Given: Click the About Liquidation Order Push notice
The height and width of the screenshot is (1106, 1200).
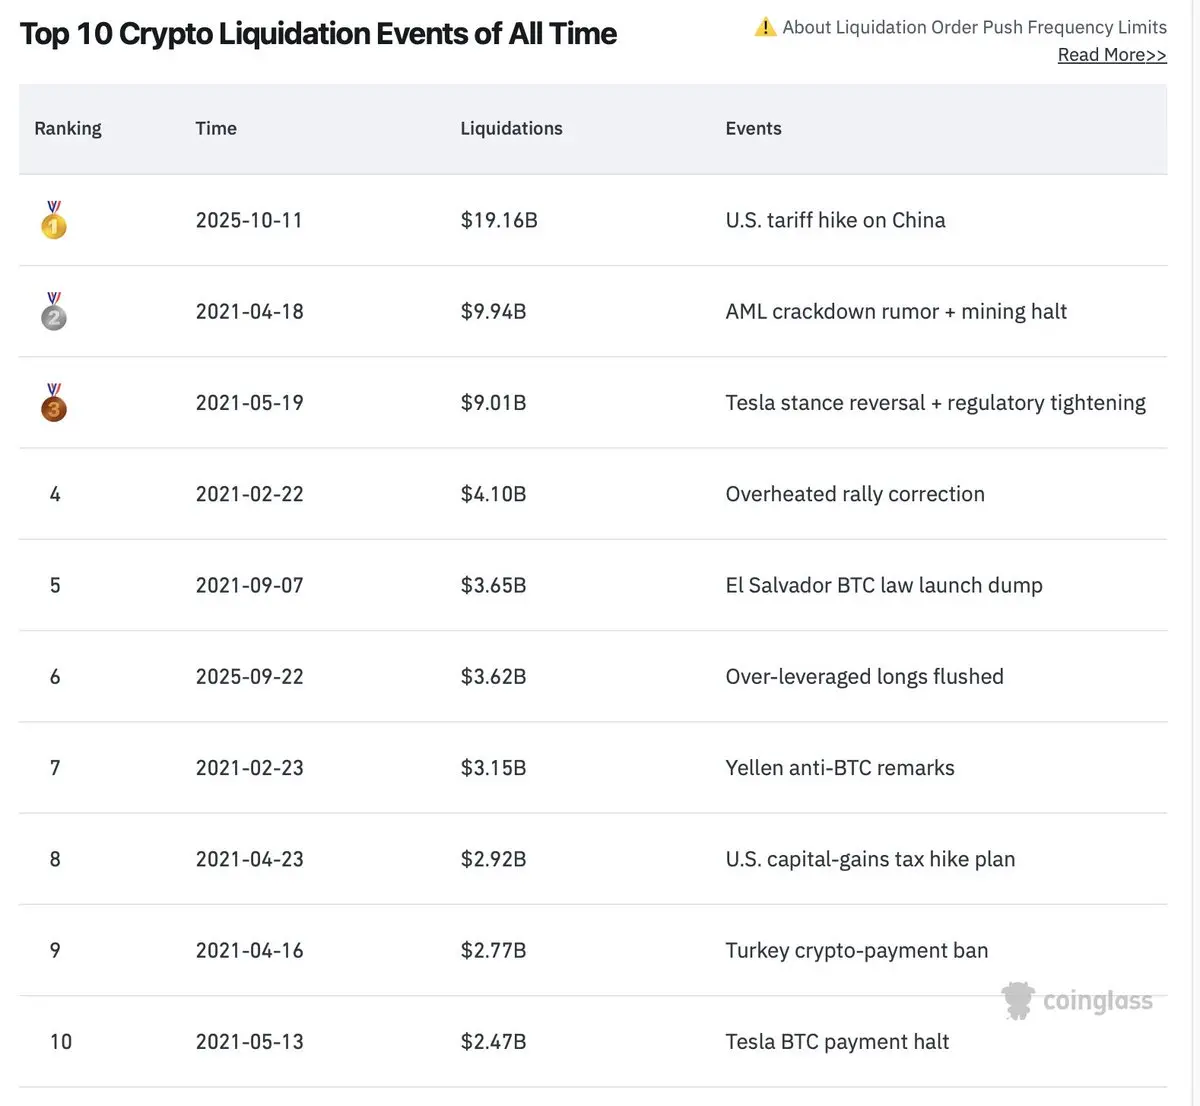Looking at the screenshot, I should pyautogui.click(x=974, y=27).
